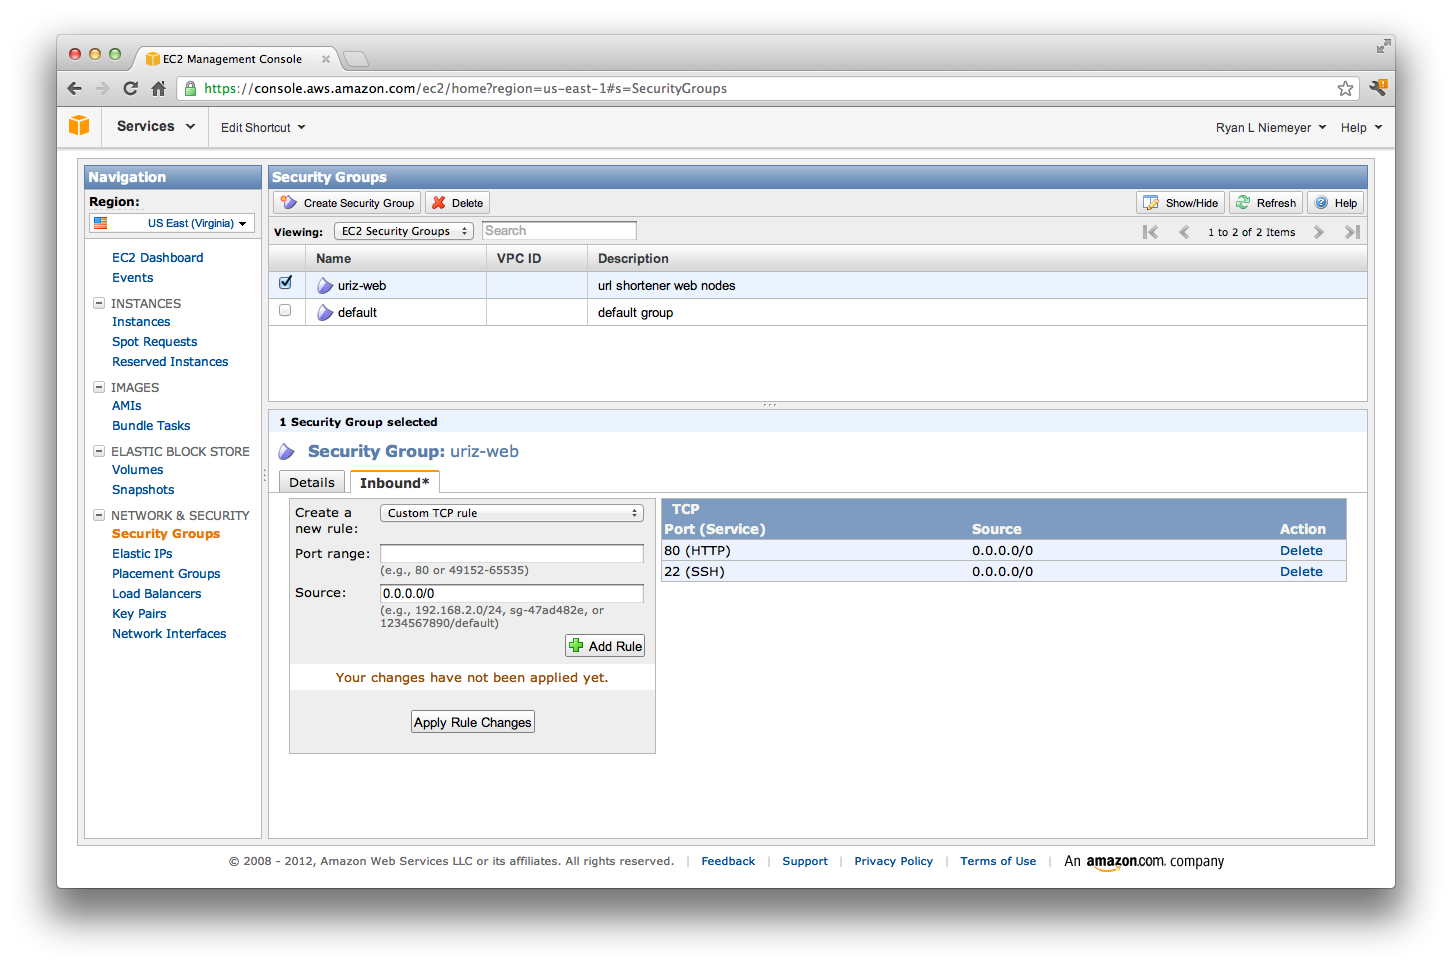Click inside the Search field
1452x967 pixels.
(x=559, y=230)
